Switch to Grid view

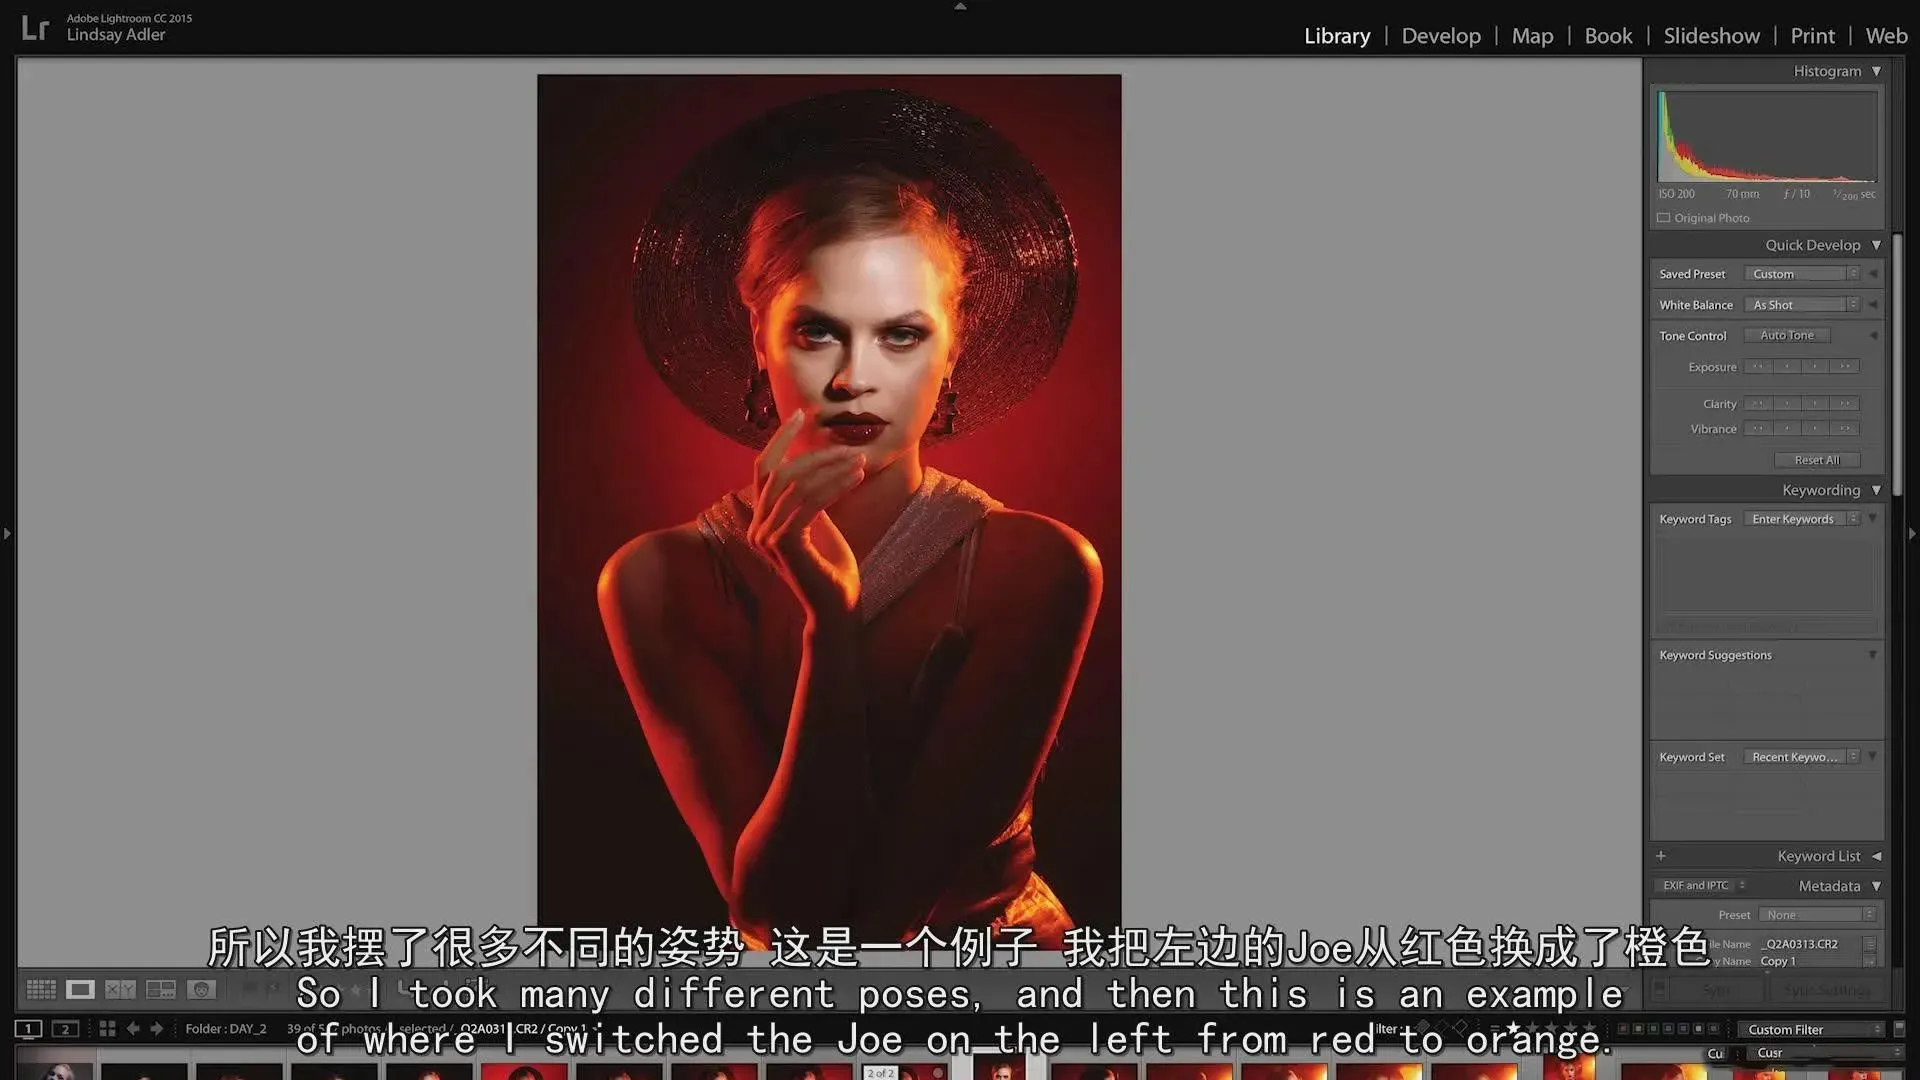point(41,989)
